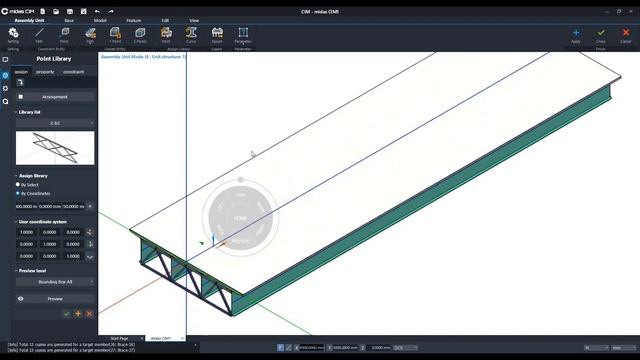This screenshot has height=360, width=640.
Task: Click the Preview button
Action: (55, 299)
